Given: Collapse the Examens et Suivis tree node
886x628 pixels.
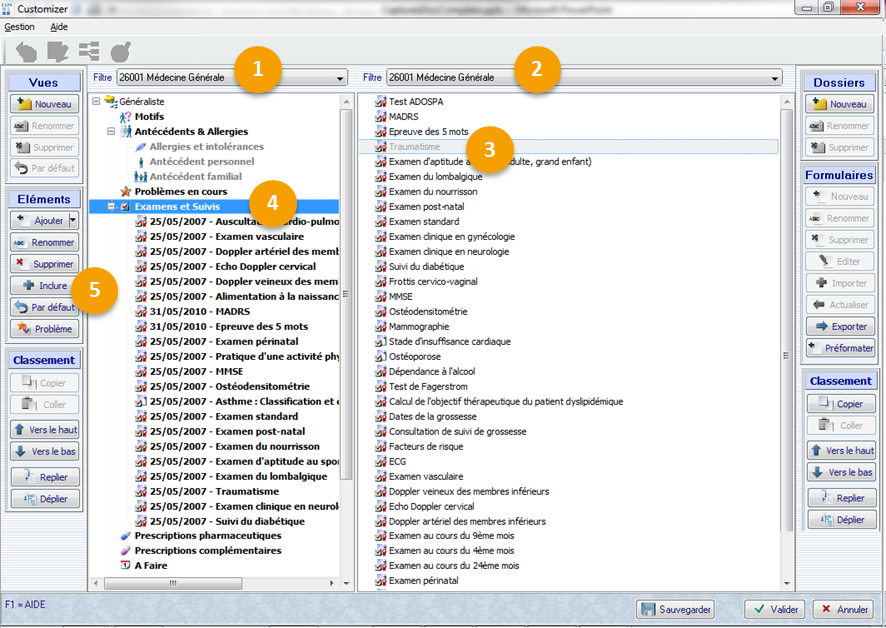Looking at the screenshot, I should (110, 207).
